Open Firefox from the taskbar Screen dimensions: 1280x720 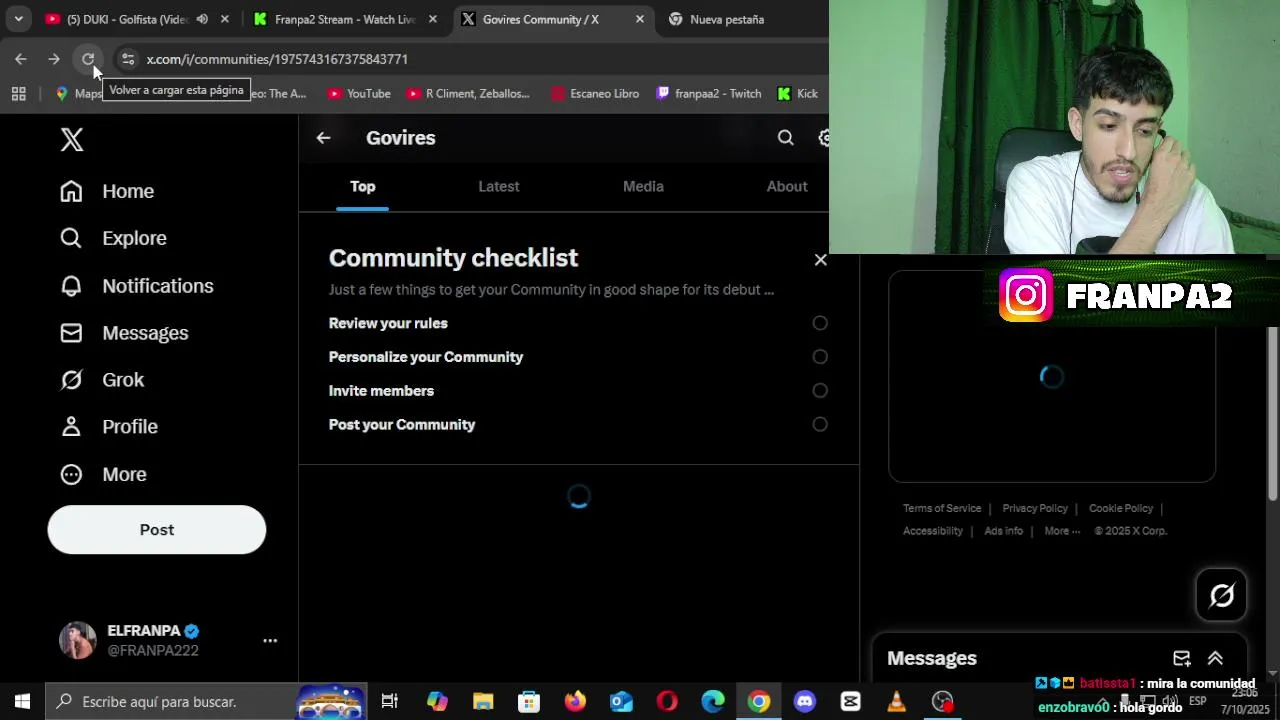pyautogui.click(x=575, y=701)
